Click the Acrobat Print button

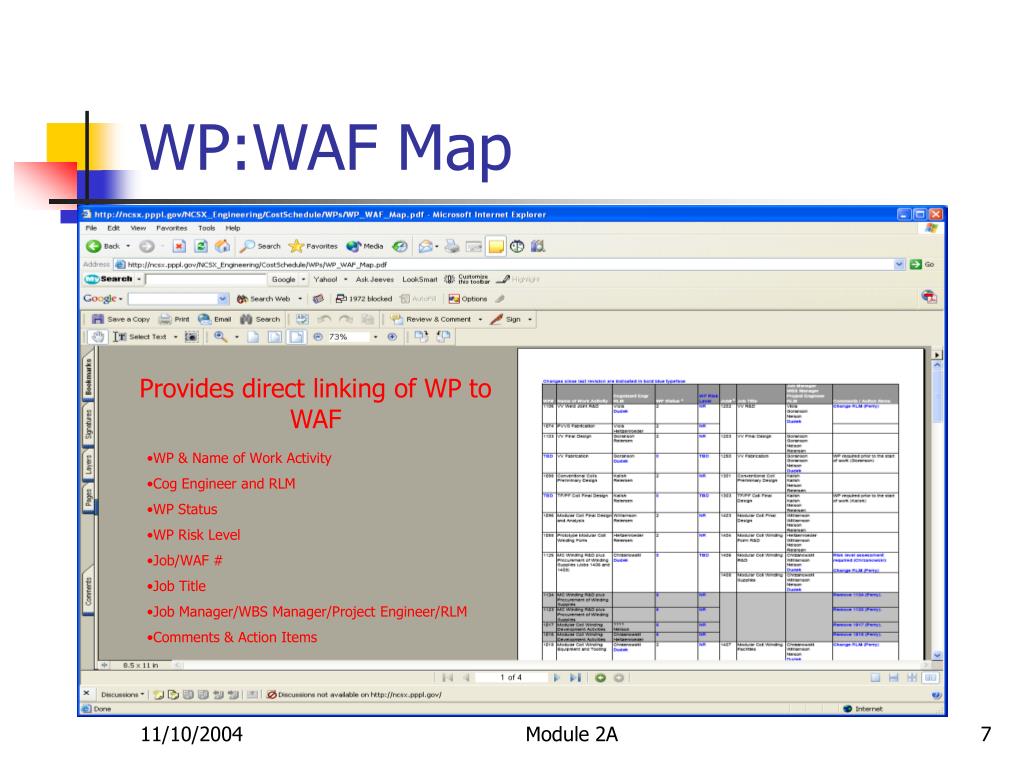point(174,319)
